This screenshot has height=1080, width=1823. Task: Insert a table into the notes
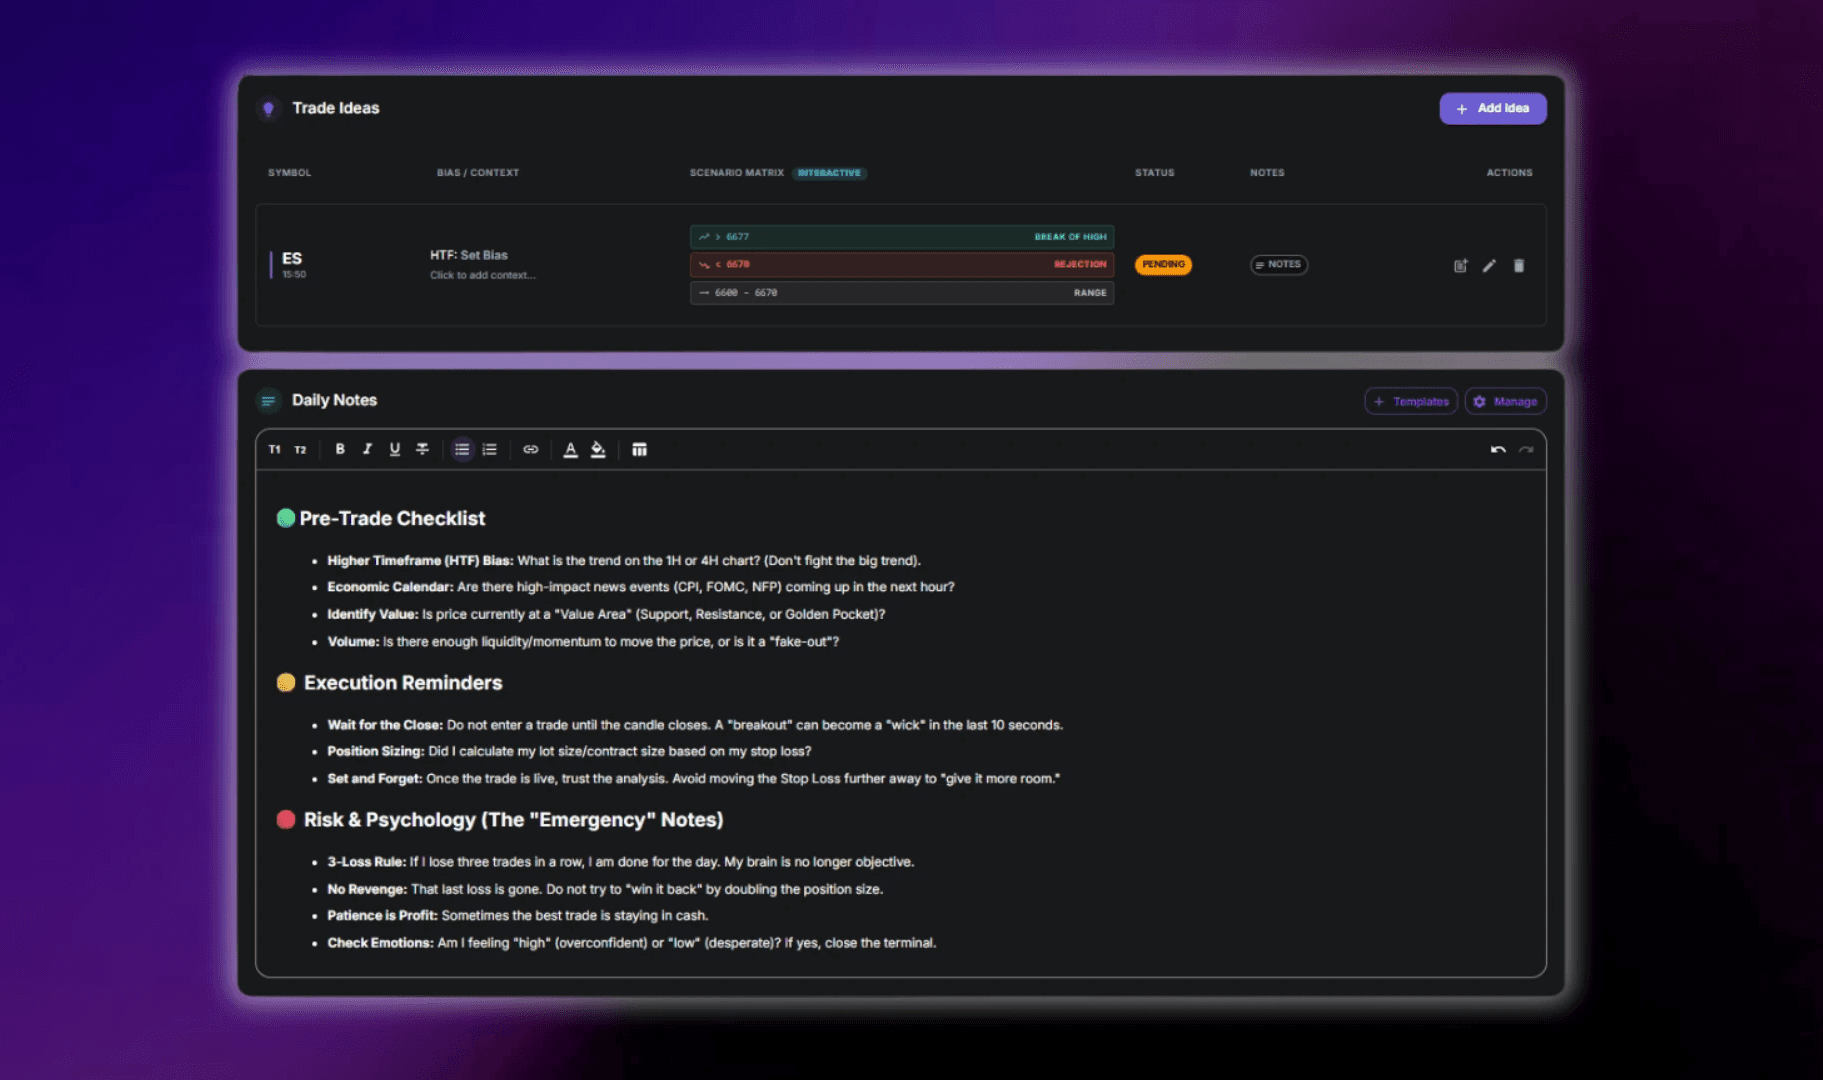pyautogui.click(x=639, y=449)
